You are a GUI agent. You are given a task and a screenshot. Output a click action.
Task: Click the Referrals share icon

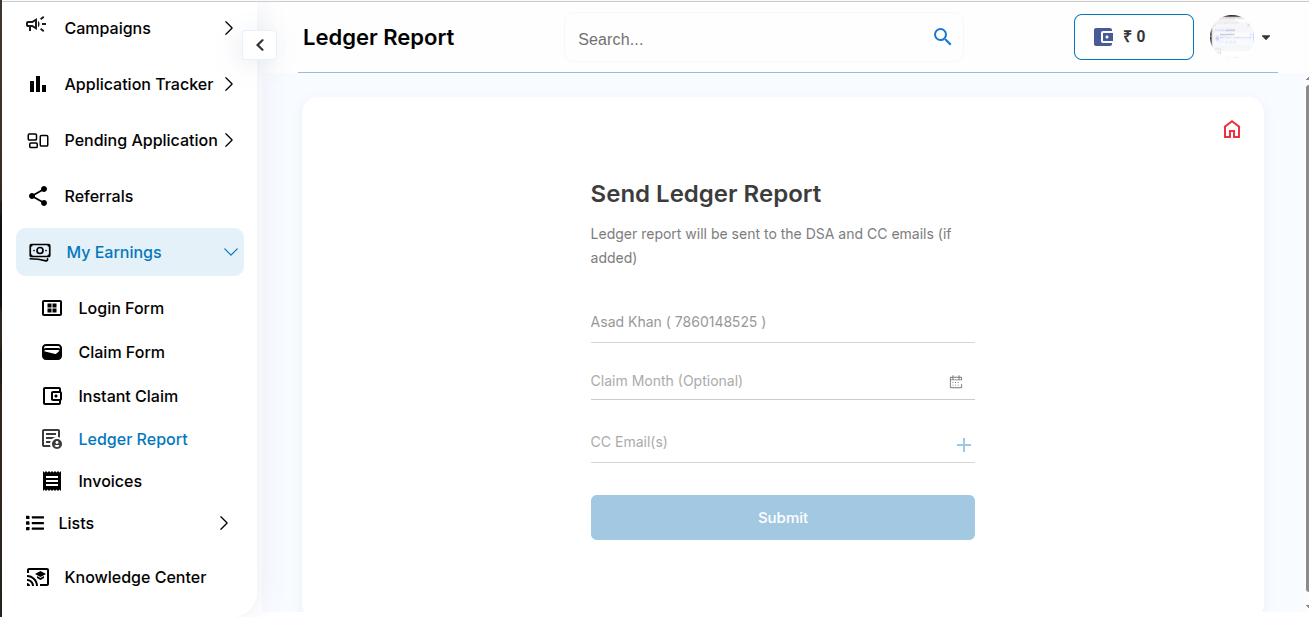(x=38, y=196)
